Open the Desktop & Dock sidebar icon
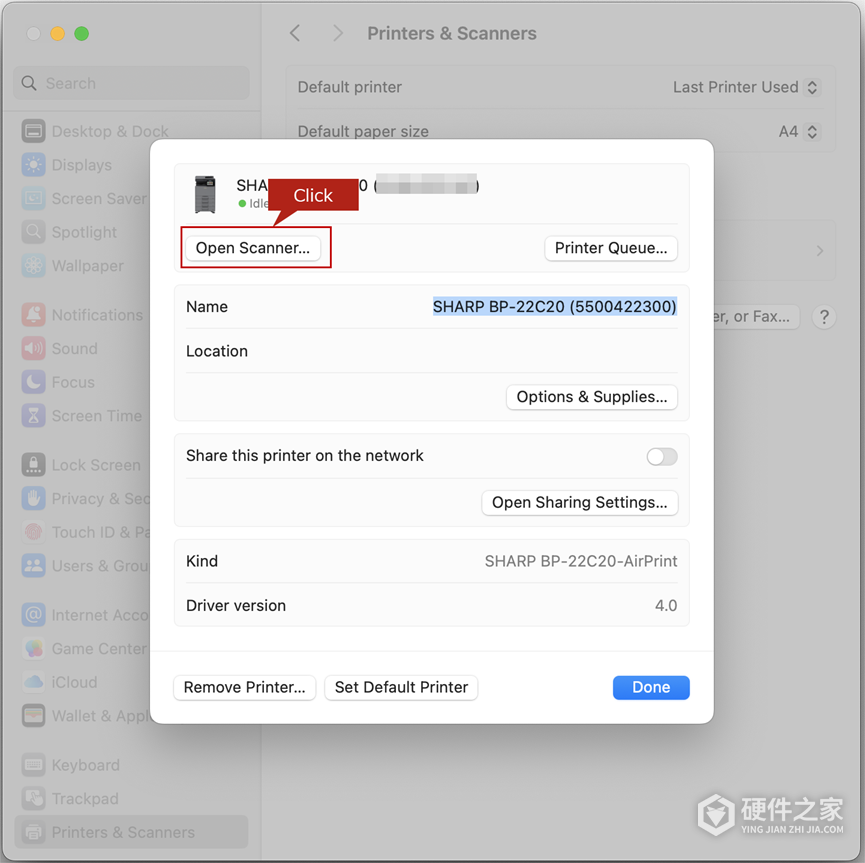Viewport: 865px width, 863px height. (x=34, y=131)
